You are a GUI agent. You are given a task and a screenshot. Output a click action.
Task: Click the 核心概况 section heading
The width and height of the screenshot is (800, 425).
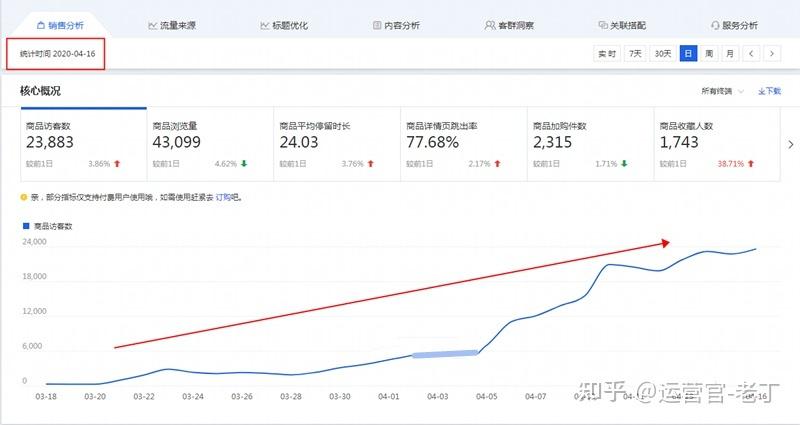(x=40, y=91)
